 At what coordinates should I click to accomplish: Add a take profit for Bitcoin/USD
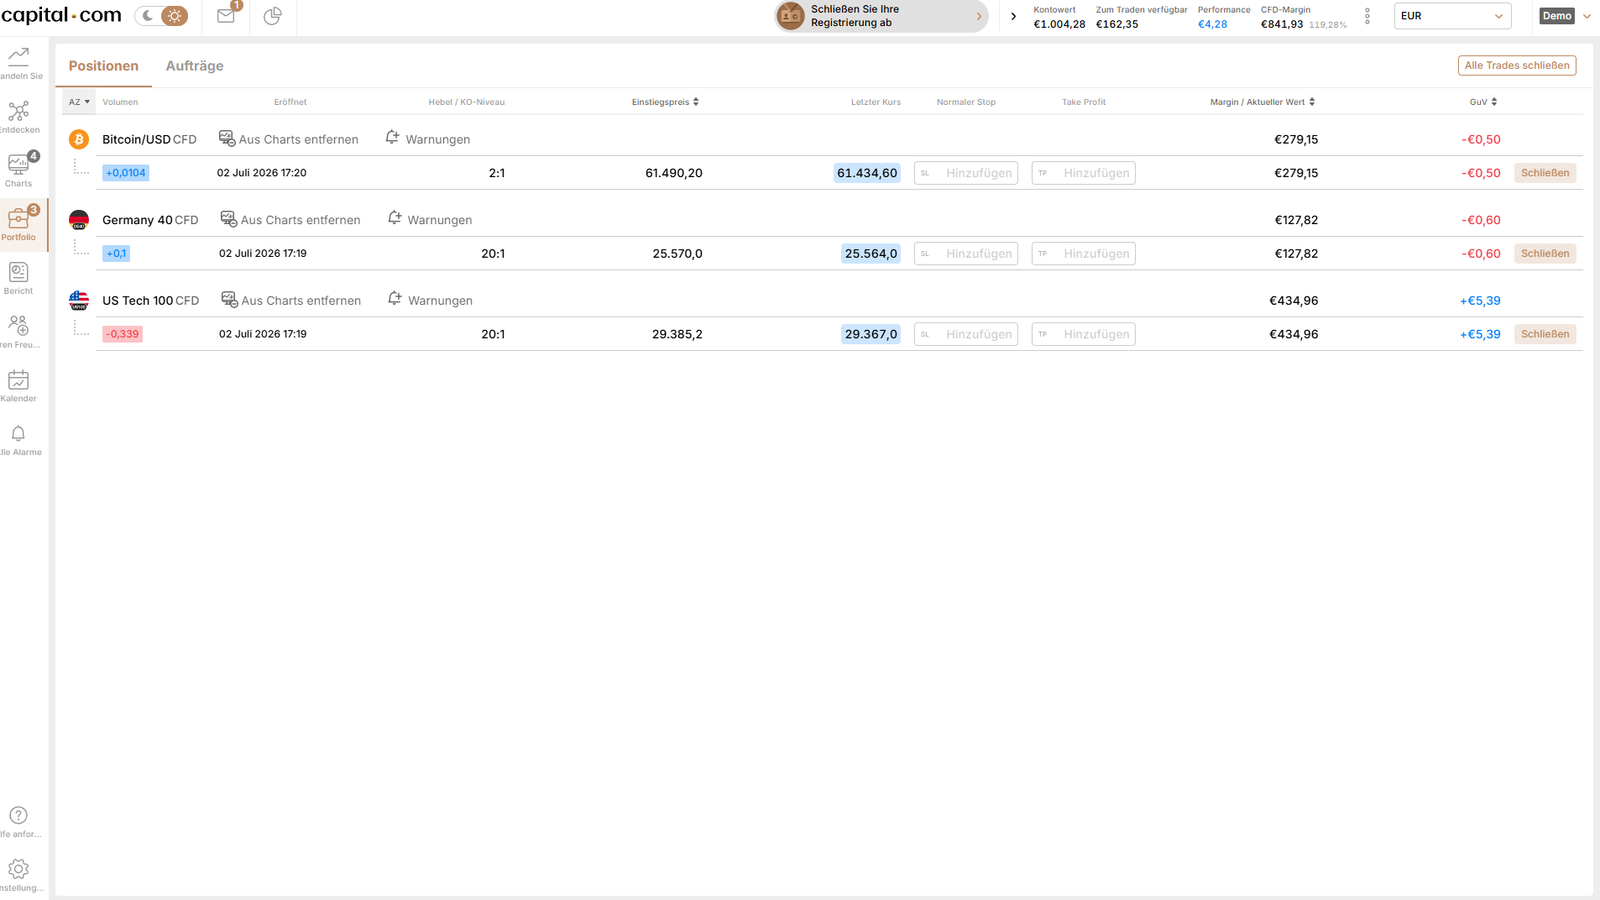coord(1083,173)
